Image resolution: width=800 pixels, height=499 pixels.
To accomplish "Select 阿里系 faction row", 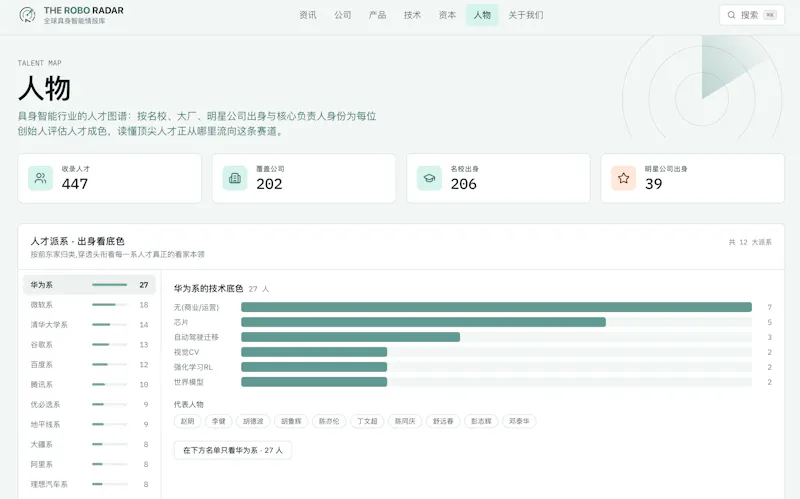I will click(x=89, y=464).
